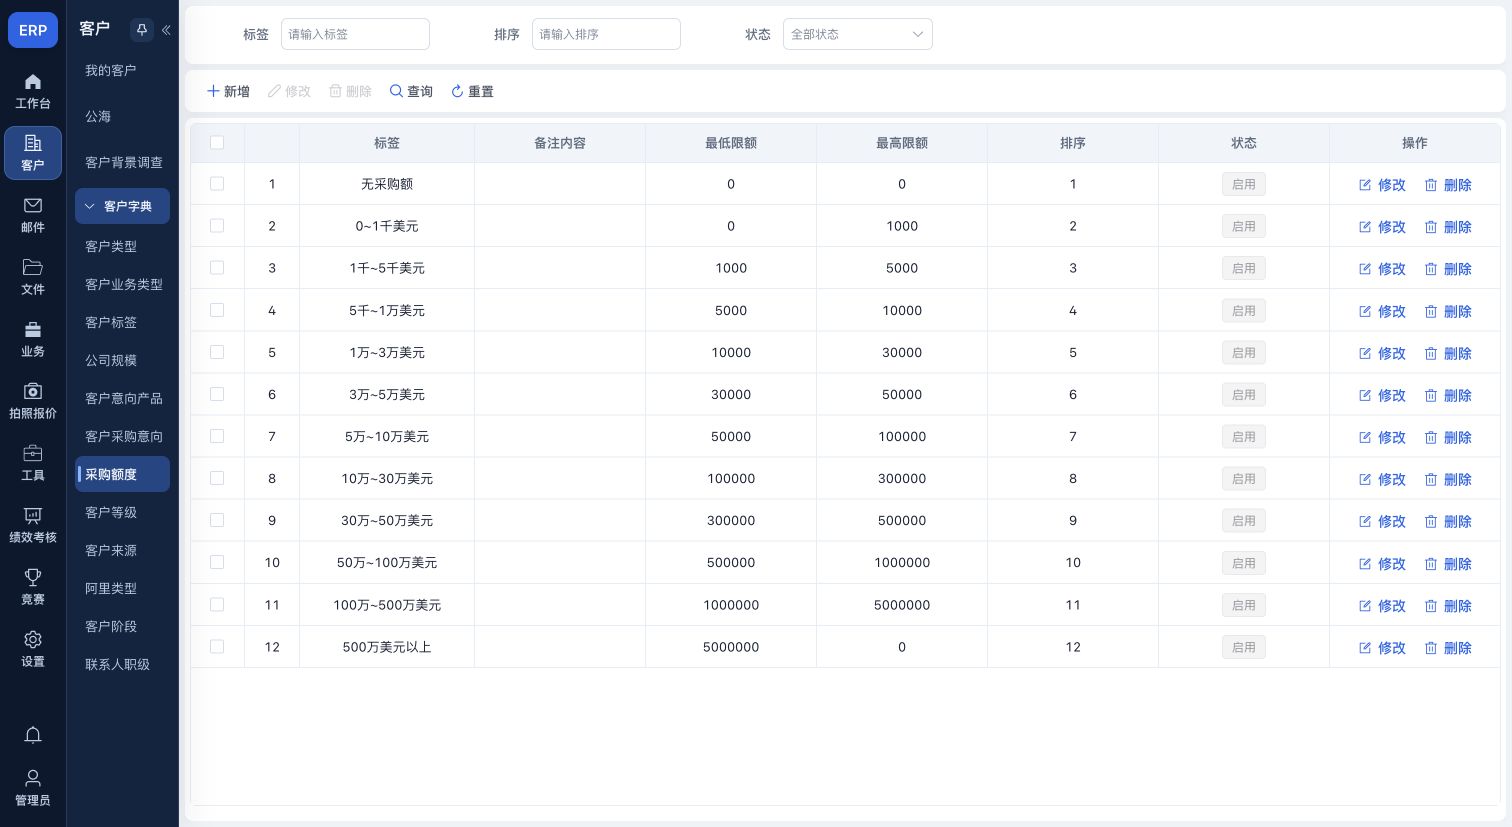The height and width of the screenshot is (827, 1512).
Task: Click the 标签 input field
Action: point(355,34)
